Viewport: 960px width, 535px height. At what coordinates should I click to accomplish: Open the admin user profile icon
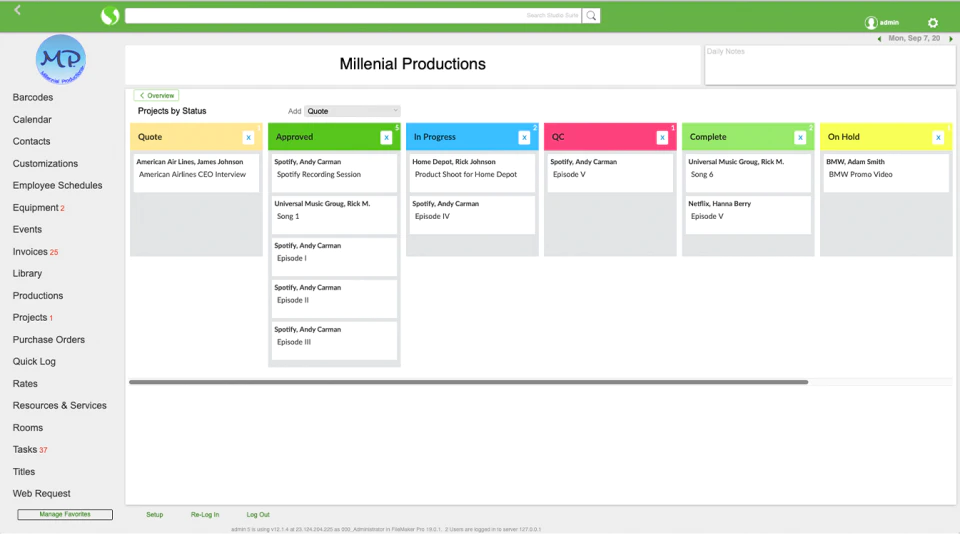(x=871, y=23)
